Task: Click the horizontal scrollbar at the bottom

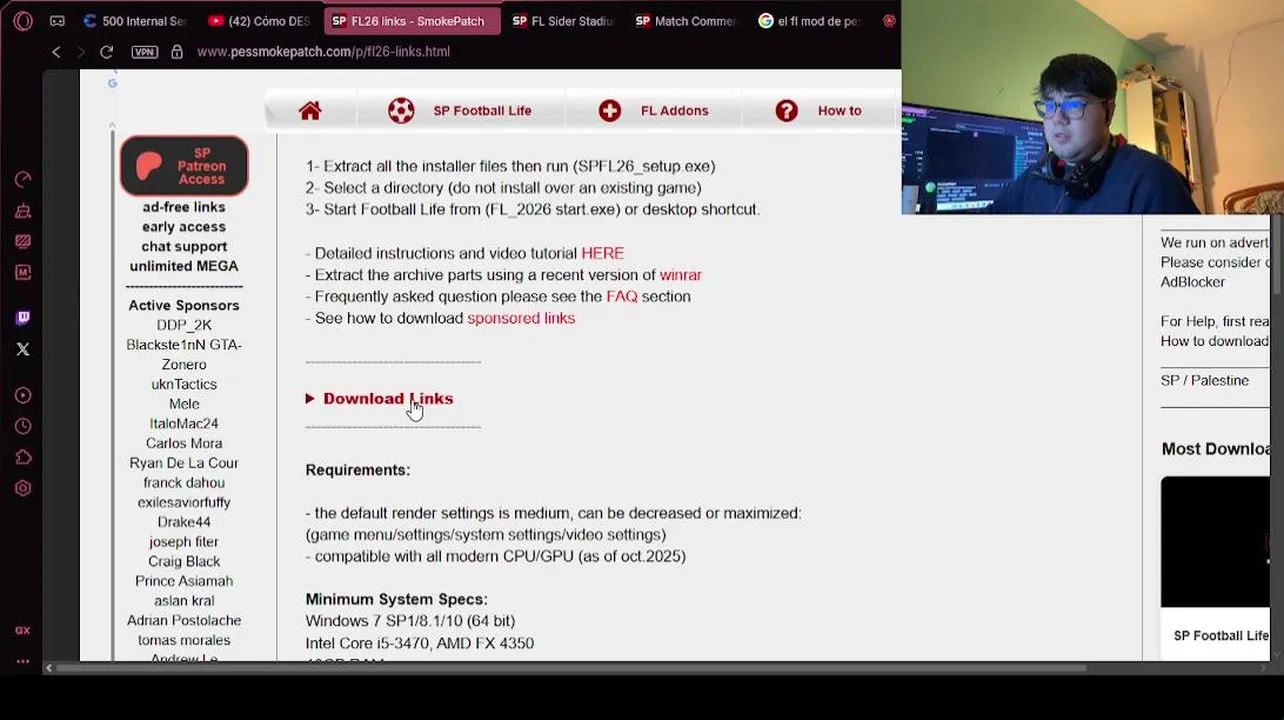Action: click(570, 668)
